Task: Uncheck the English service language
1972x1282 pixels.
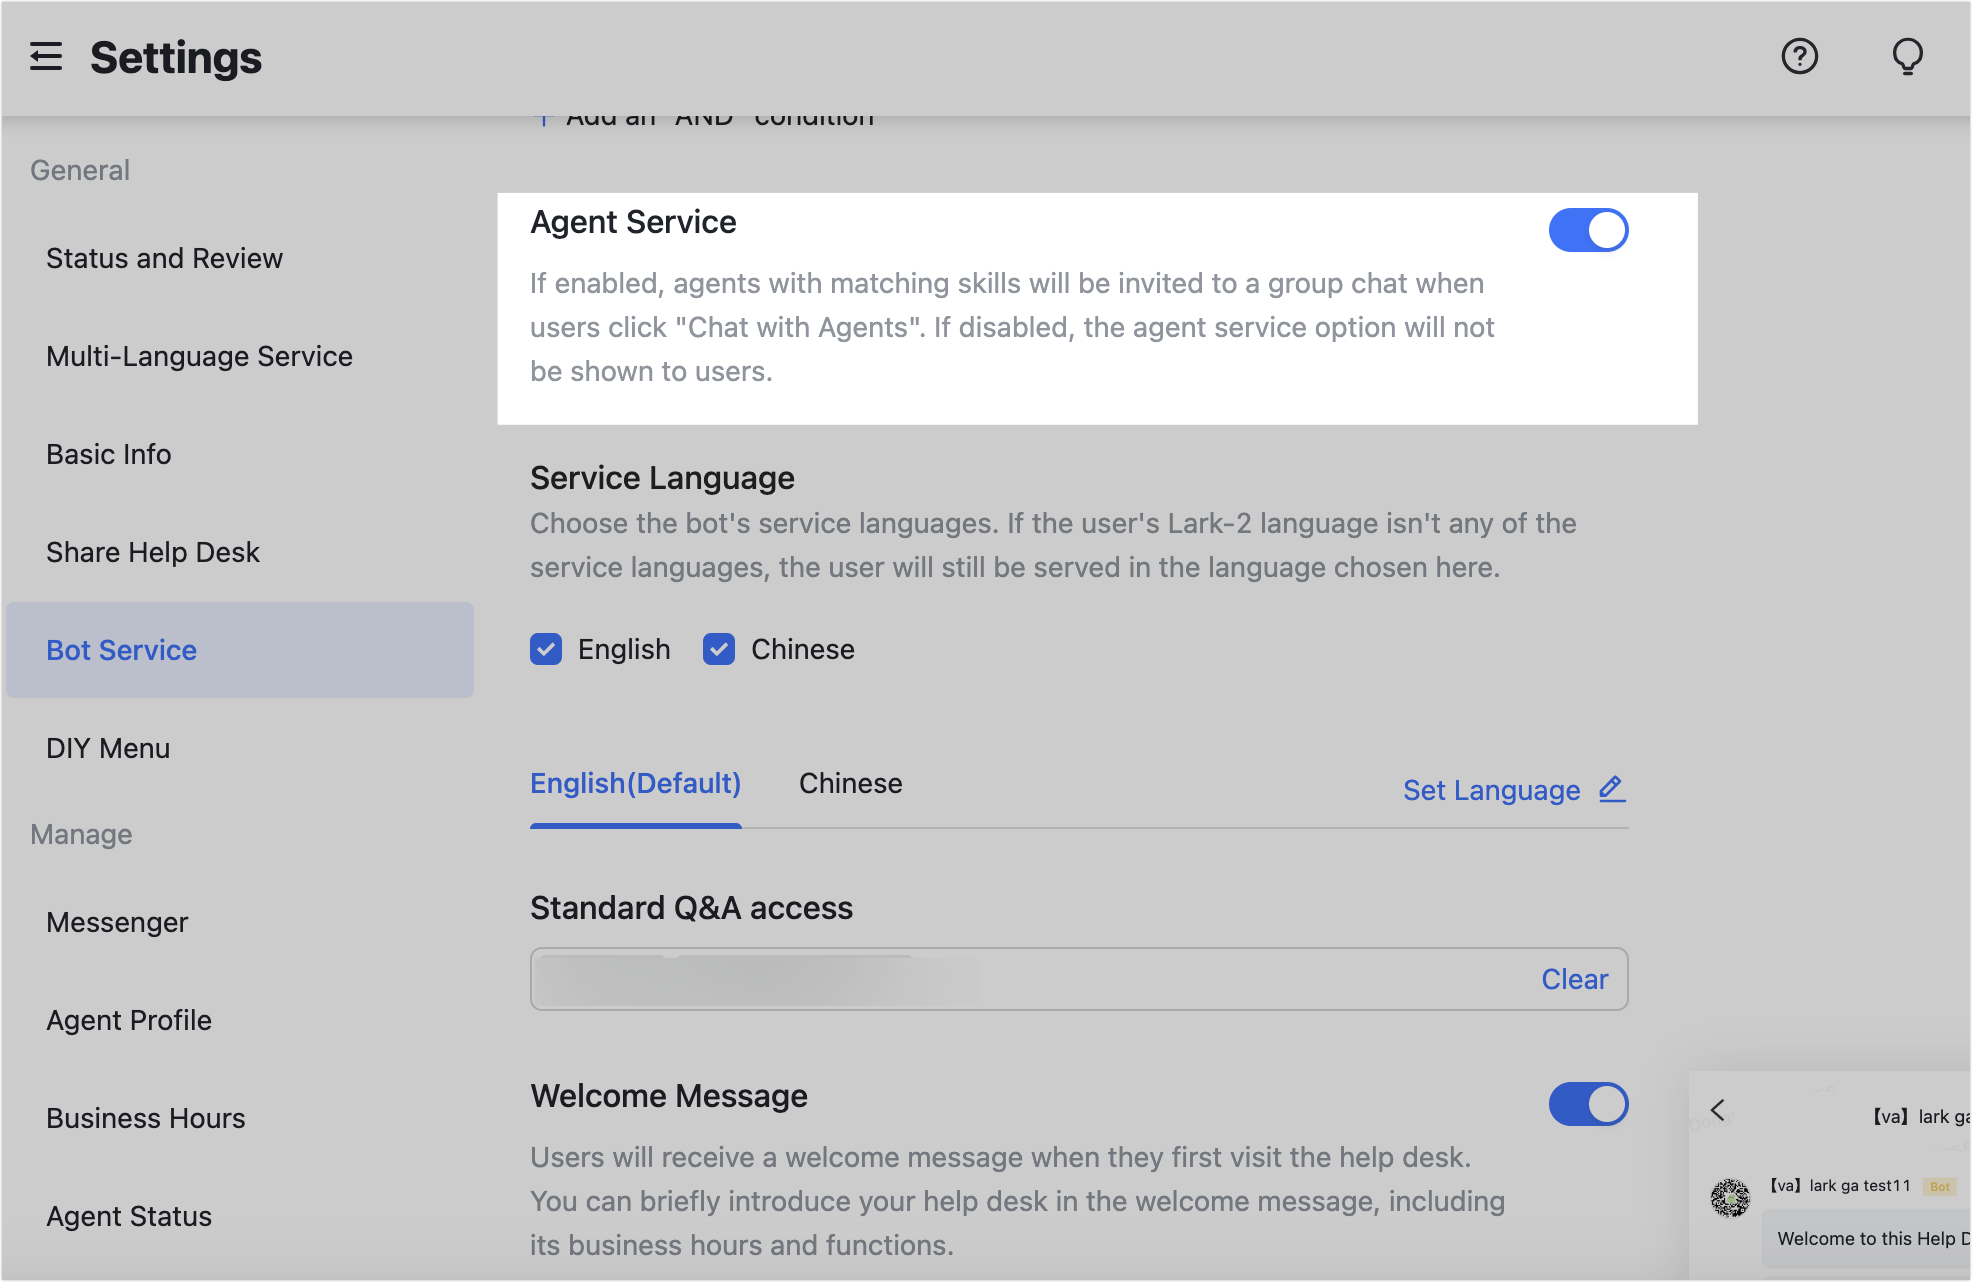Action: 546,649
